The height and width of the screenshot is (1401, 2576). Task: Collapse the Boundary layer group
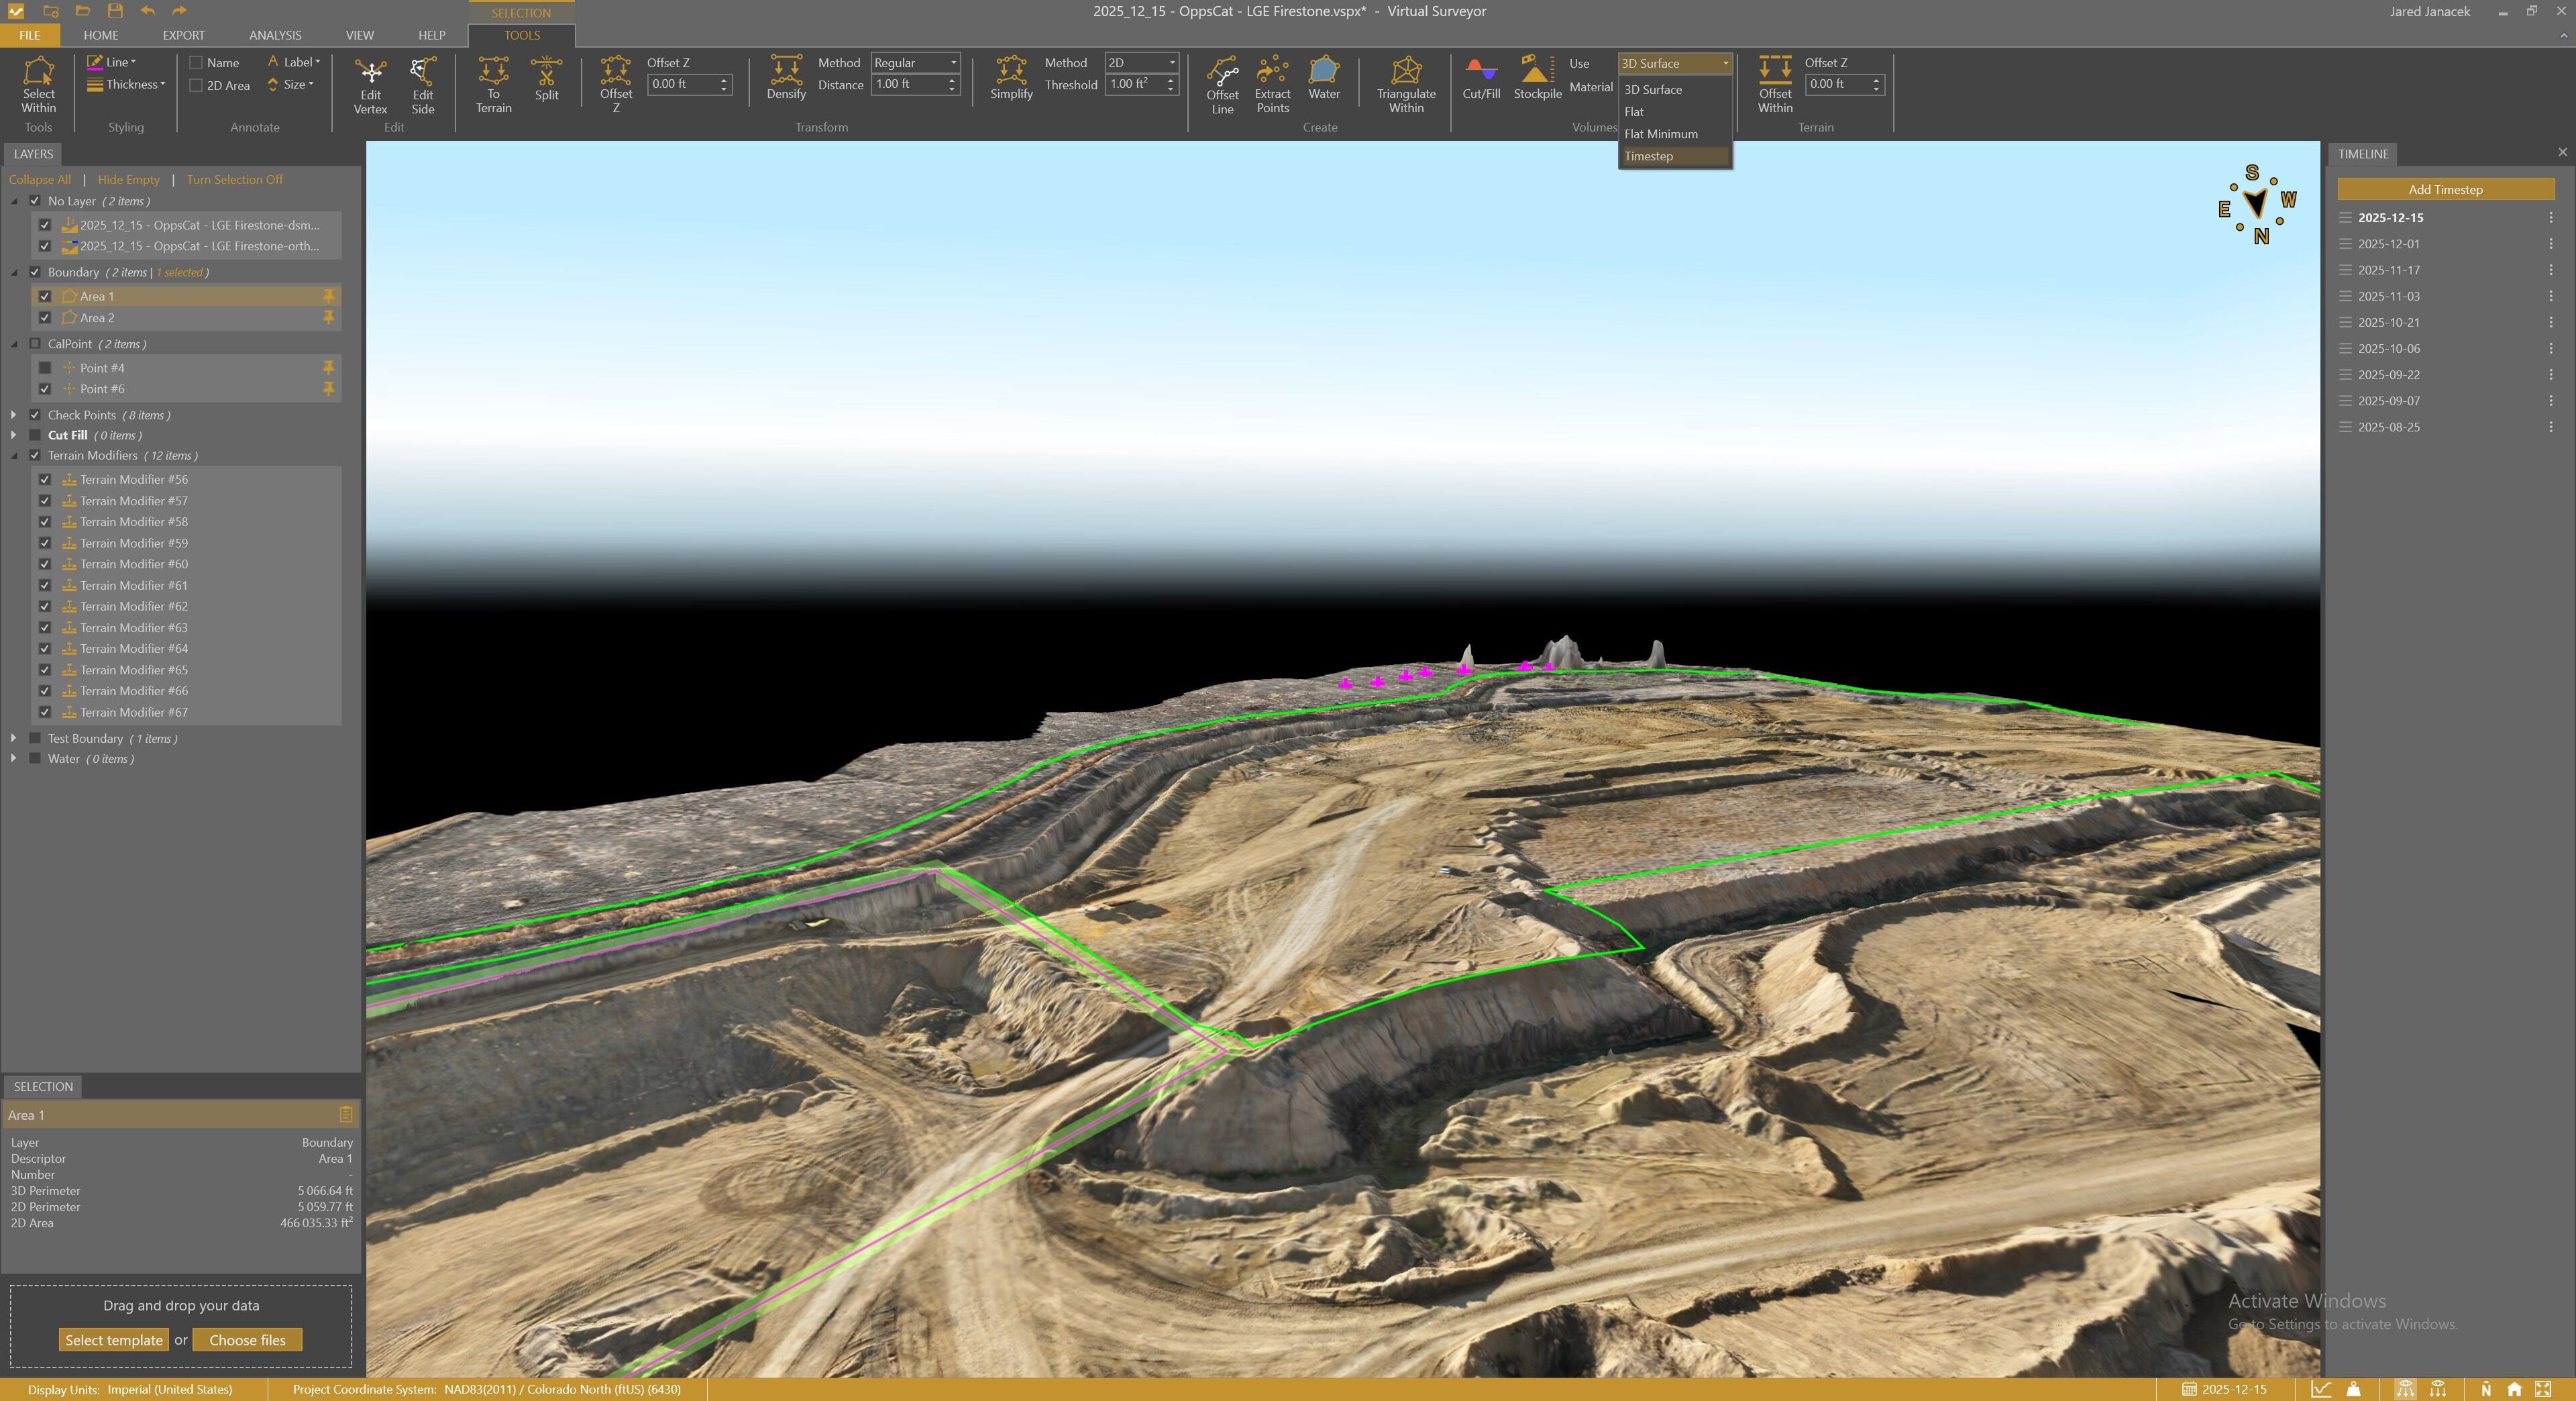click(13, 272)
